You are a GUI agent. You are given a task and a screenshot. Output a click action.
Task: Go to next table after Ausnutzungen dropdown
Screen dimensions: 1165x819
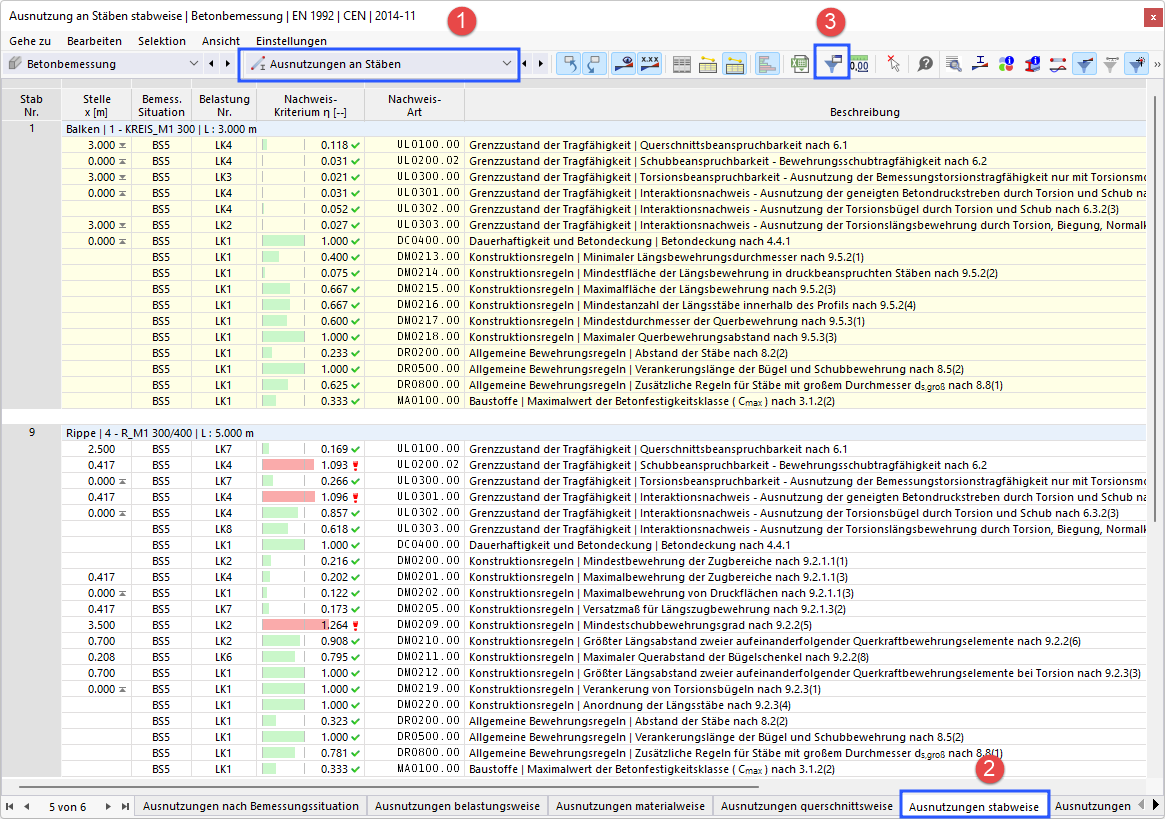click(541, 64)
